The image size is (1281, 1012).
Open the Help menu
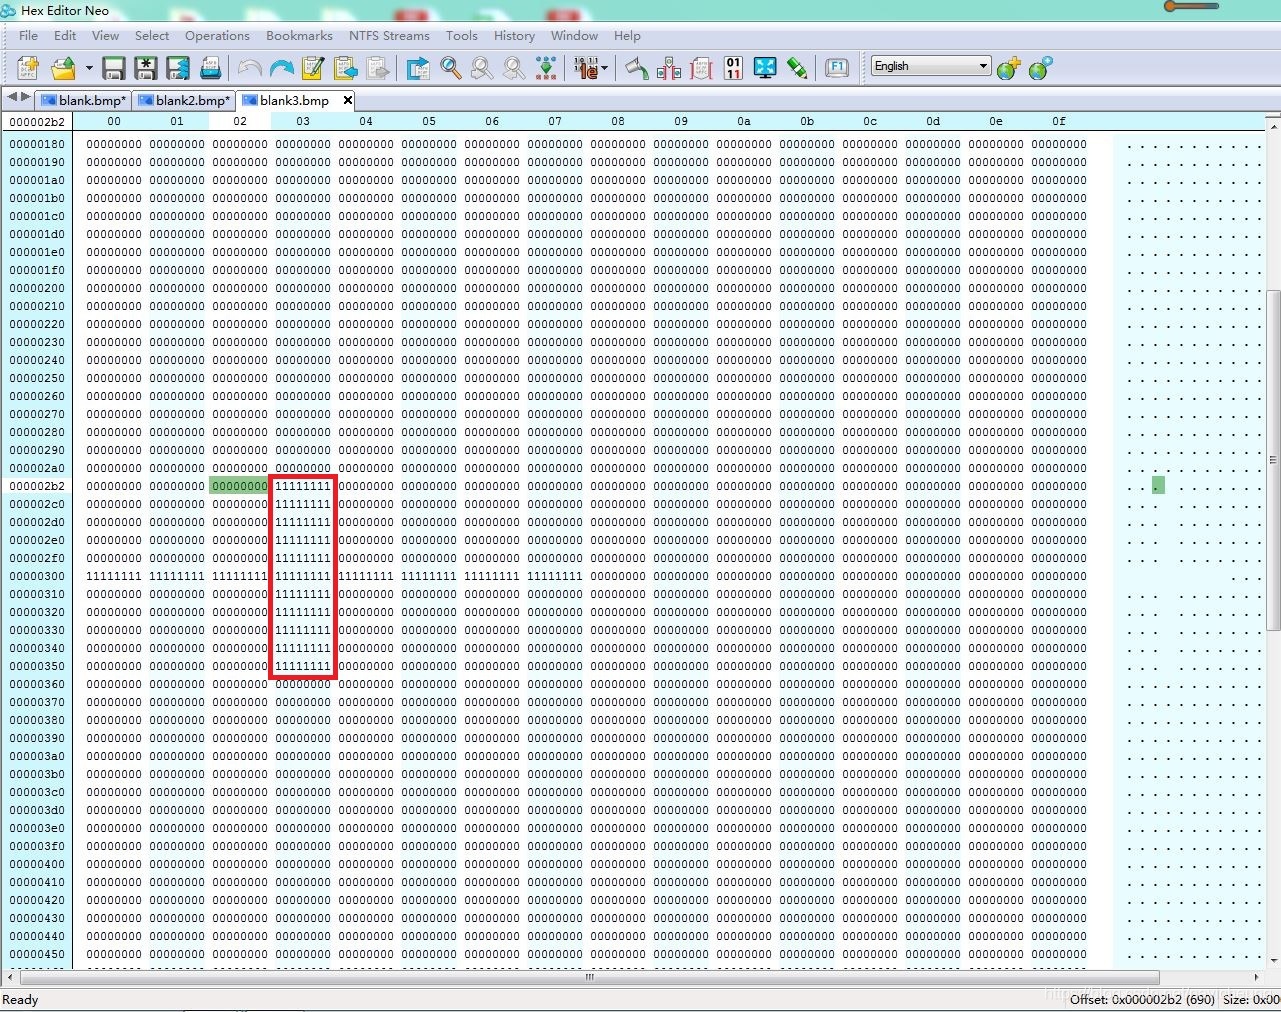point(627,35)
